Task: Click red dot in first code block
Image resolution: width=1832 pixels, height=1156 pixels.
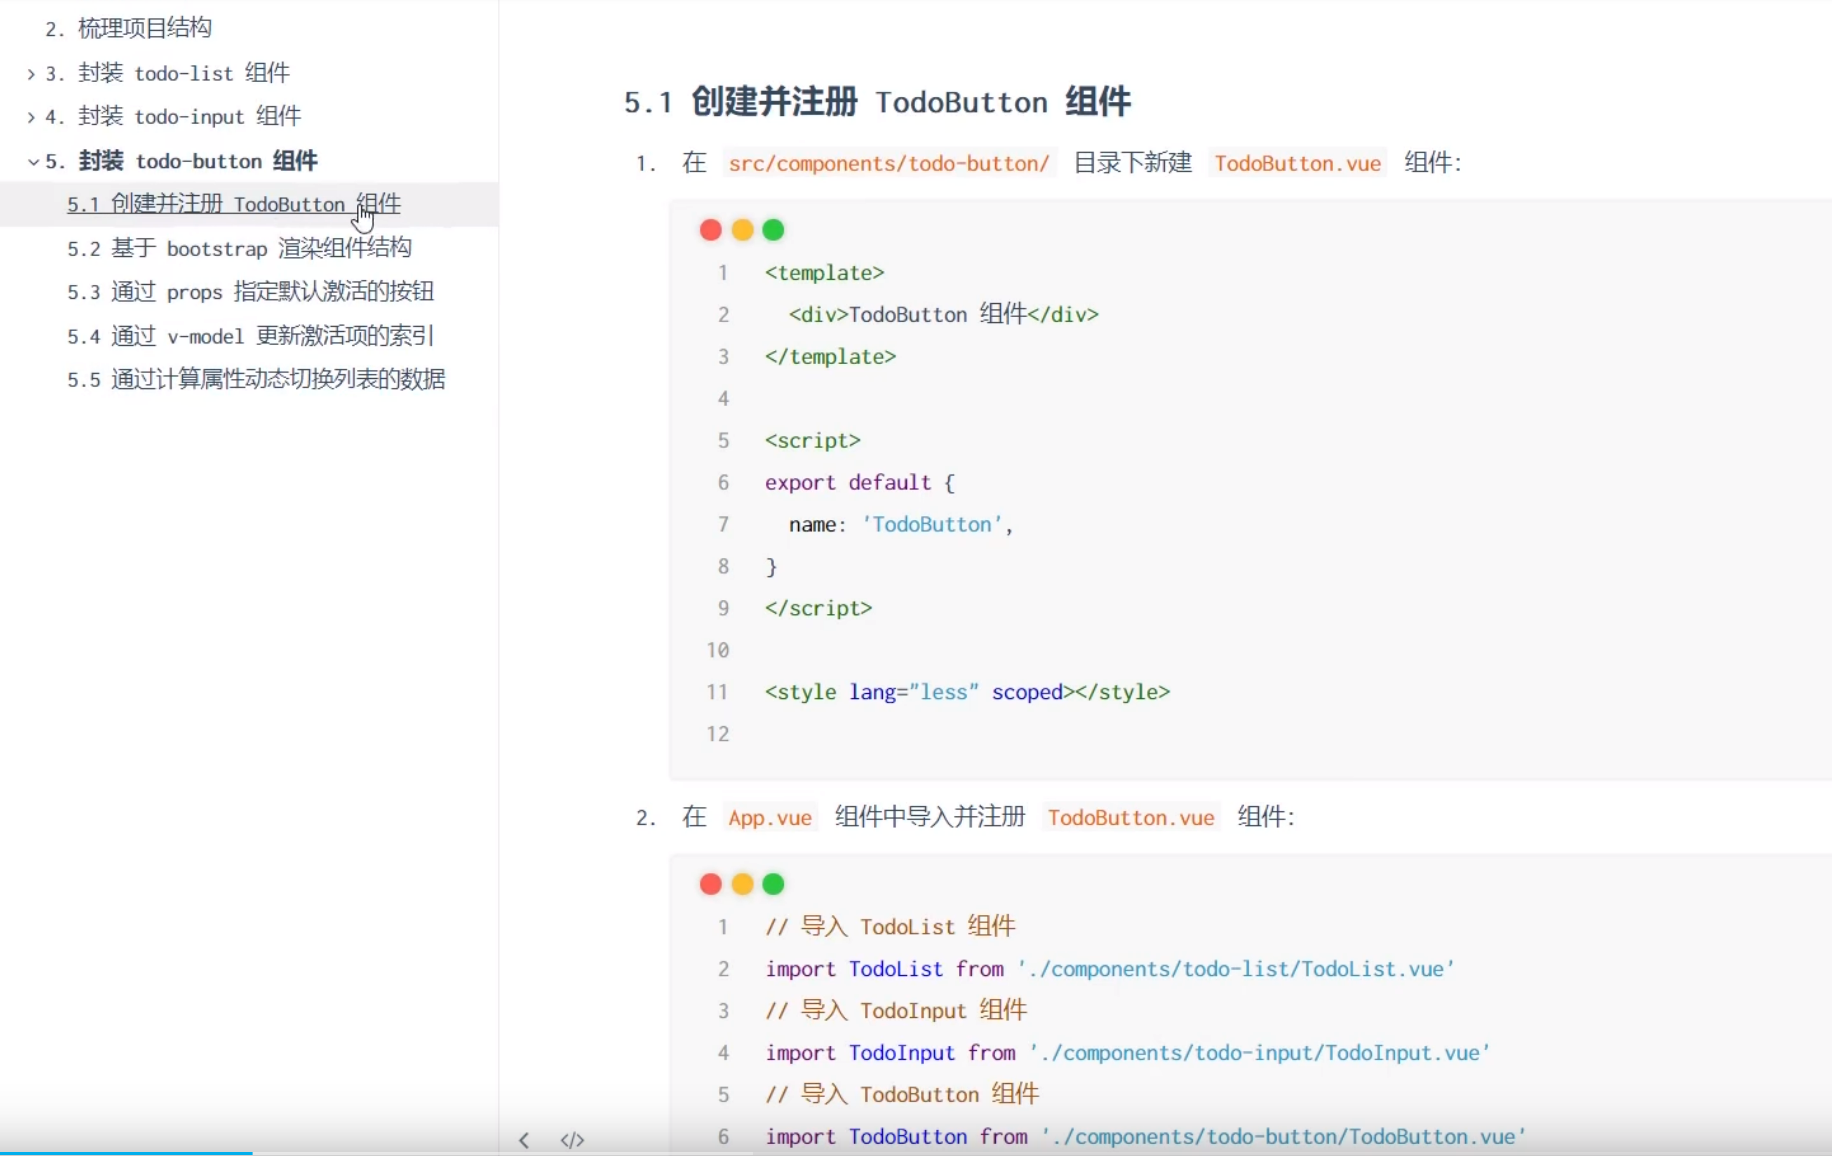Action: [x=711, y=230]
